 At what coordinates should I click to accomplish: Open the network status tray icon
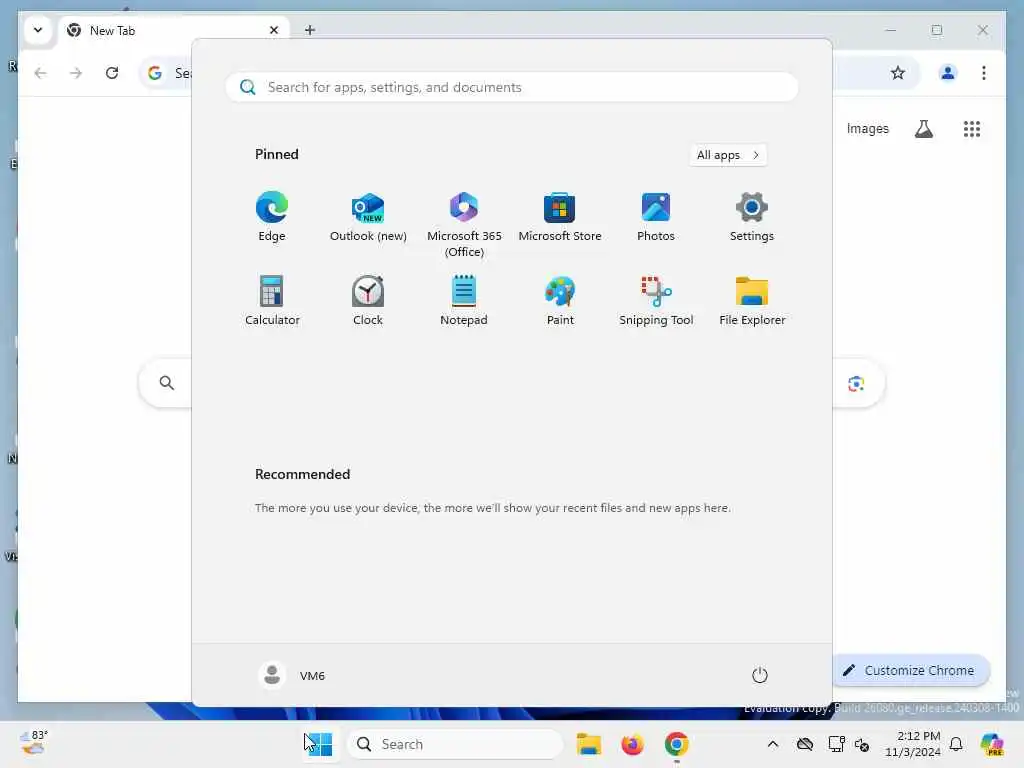pyautogui.click(x=836, y=744)
